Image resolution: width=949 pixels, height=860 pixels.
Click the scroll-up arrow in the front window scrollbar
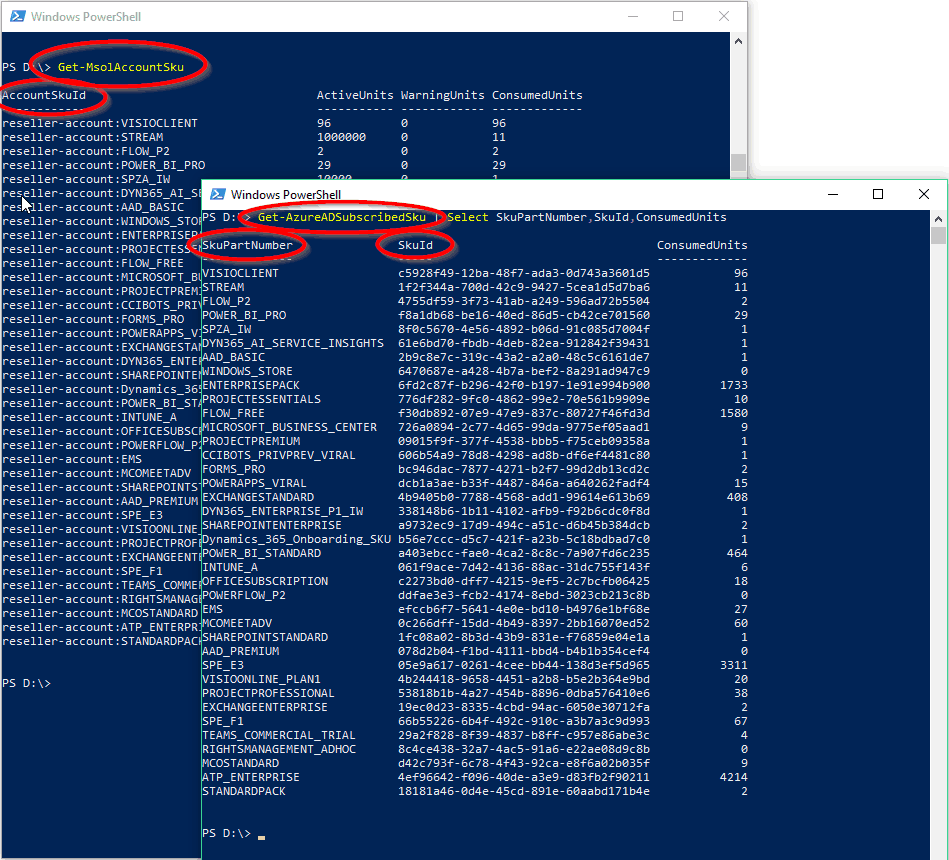(x=938, y=218)
